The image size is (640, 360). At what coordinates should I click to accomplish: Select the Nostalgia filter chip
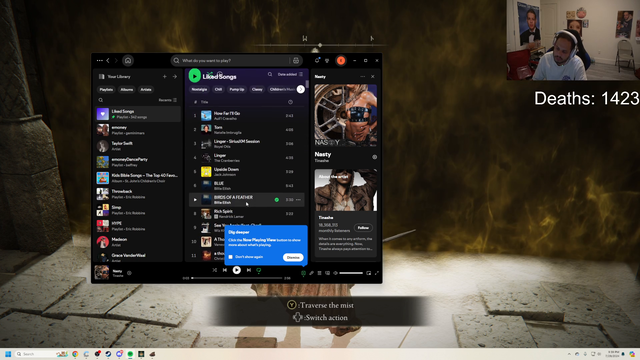(199, 89)
